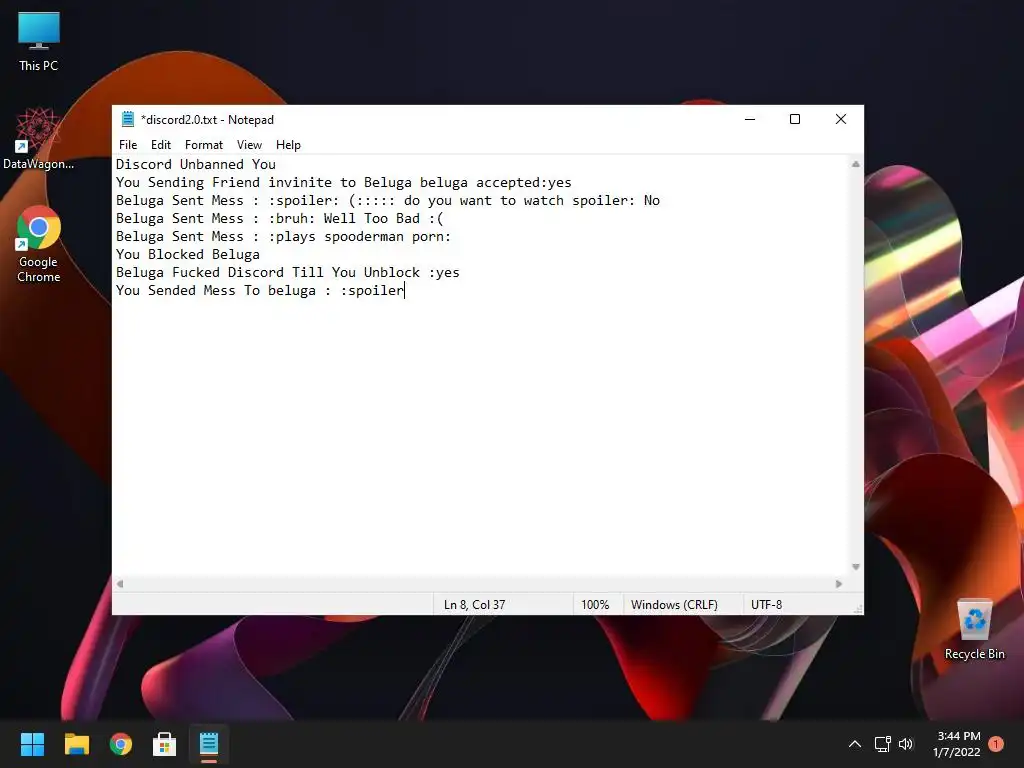The width and height of the screenshot is (1024, 768).
Task: Launch Chrome from the taskbar
Action: click(x=121, y=744)
